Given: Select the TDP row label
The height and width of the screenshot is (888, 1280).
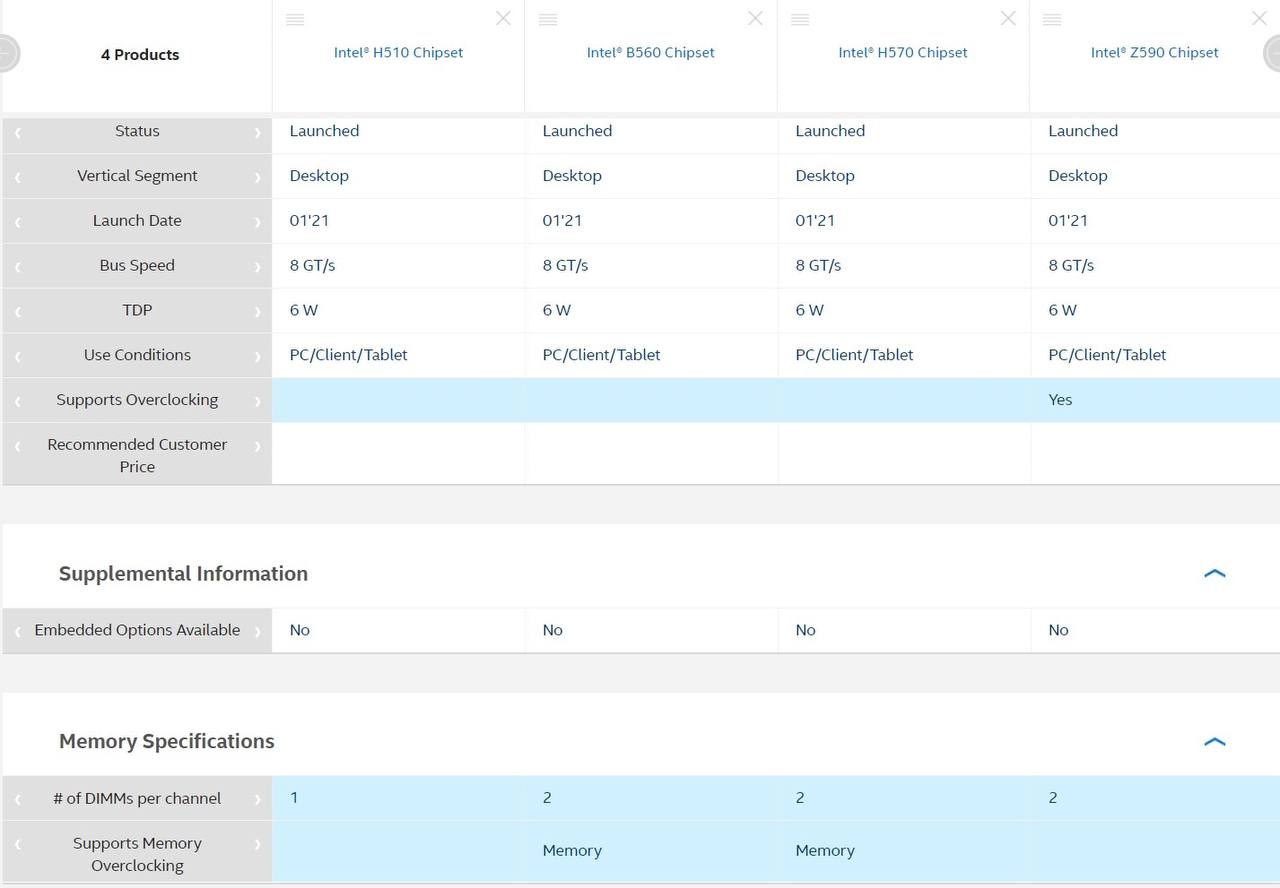Looking at the screenshot, I should pos(137,310).
